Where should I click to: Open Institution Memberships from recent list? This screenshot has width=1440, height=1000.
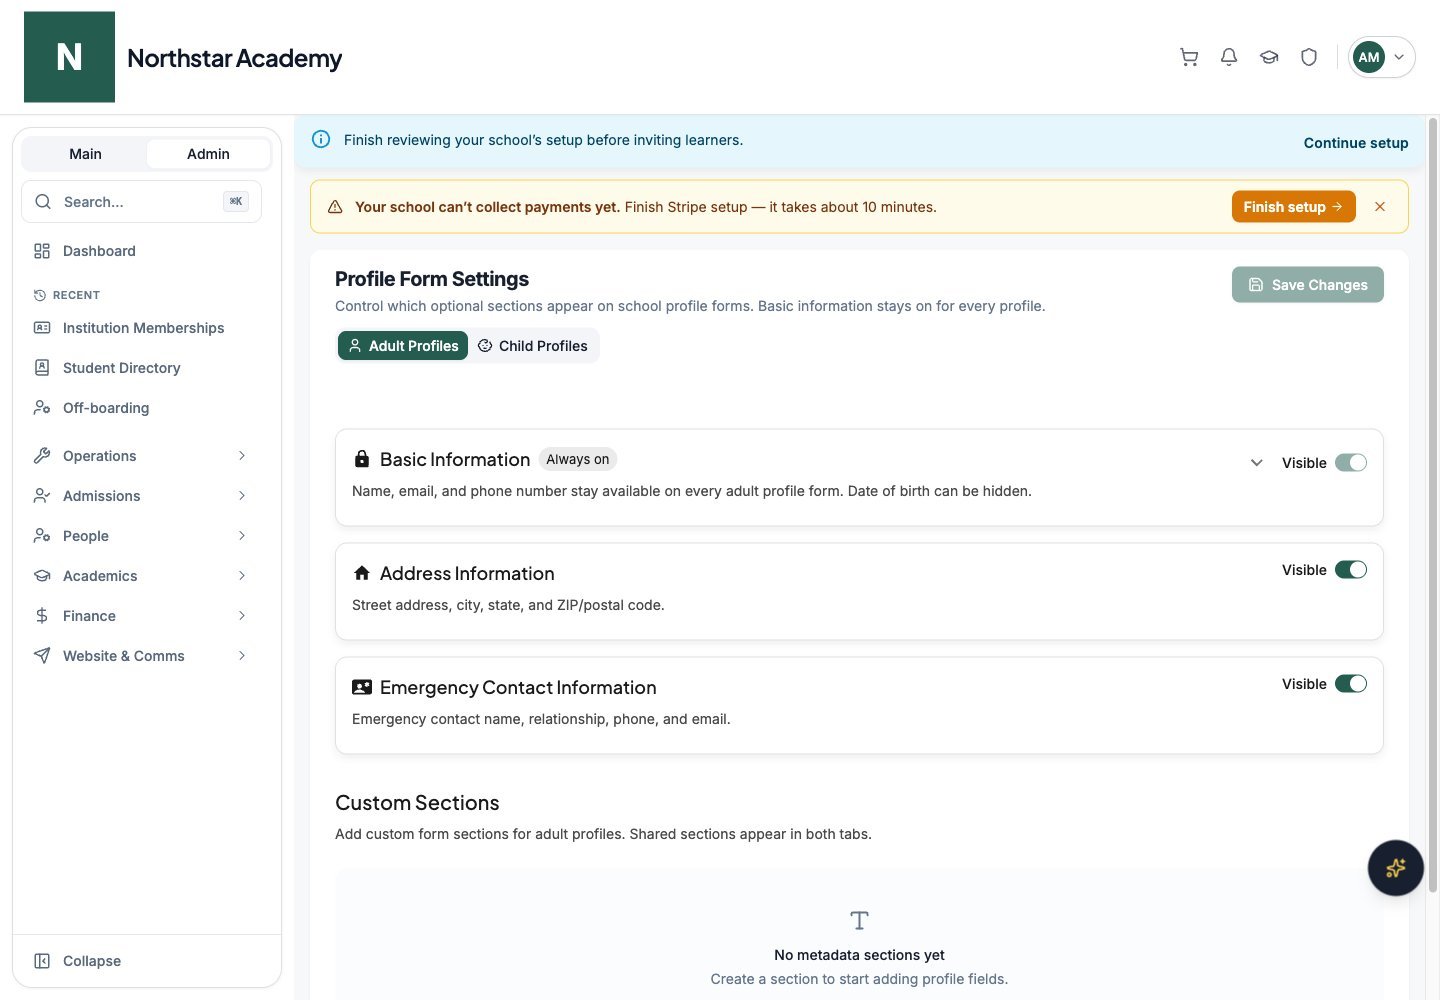(141, 328)
